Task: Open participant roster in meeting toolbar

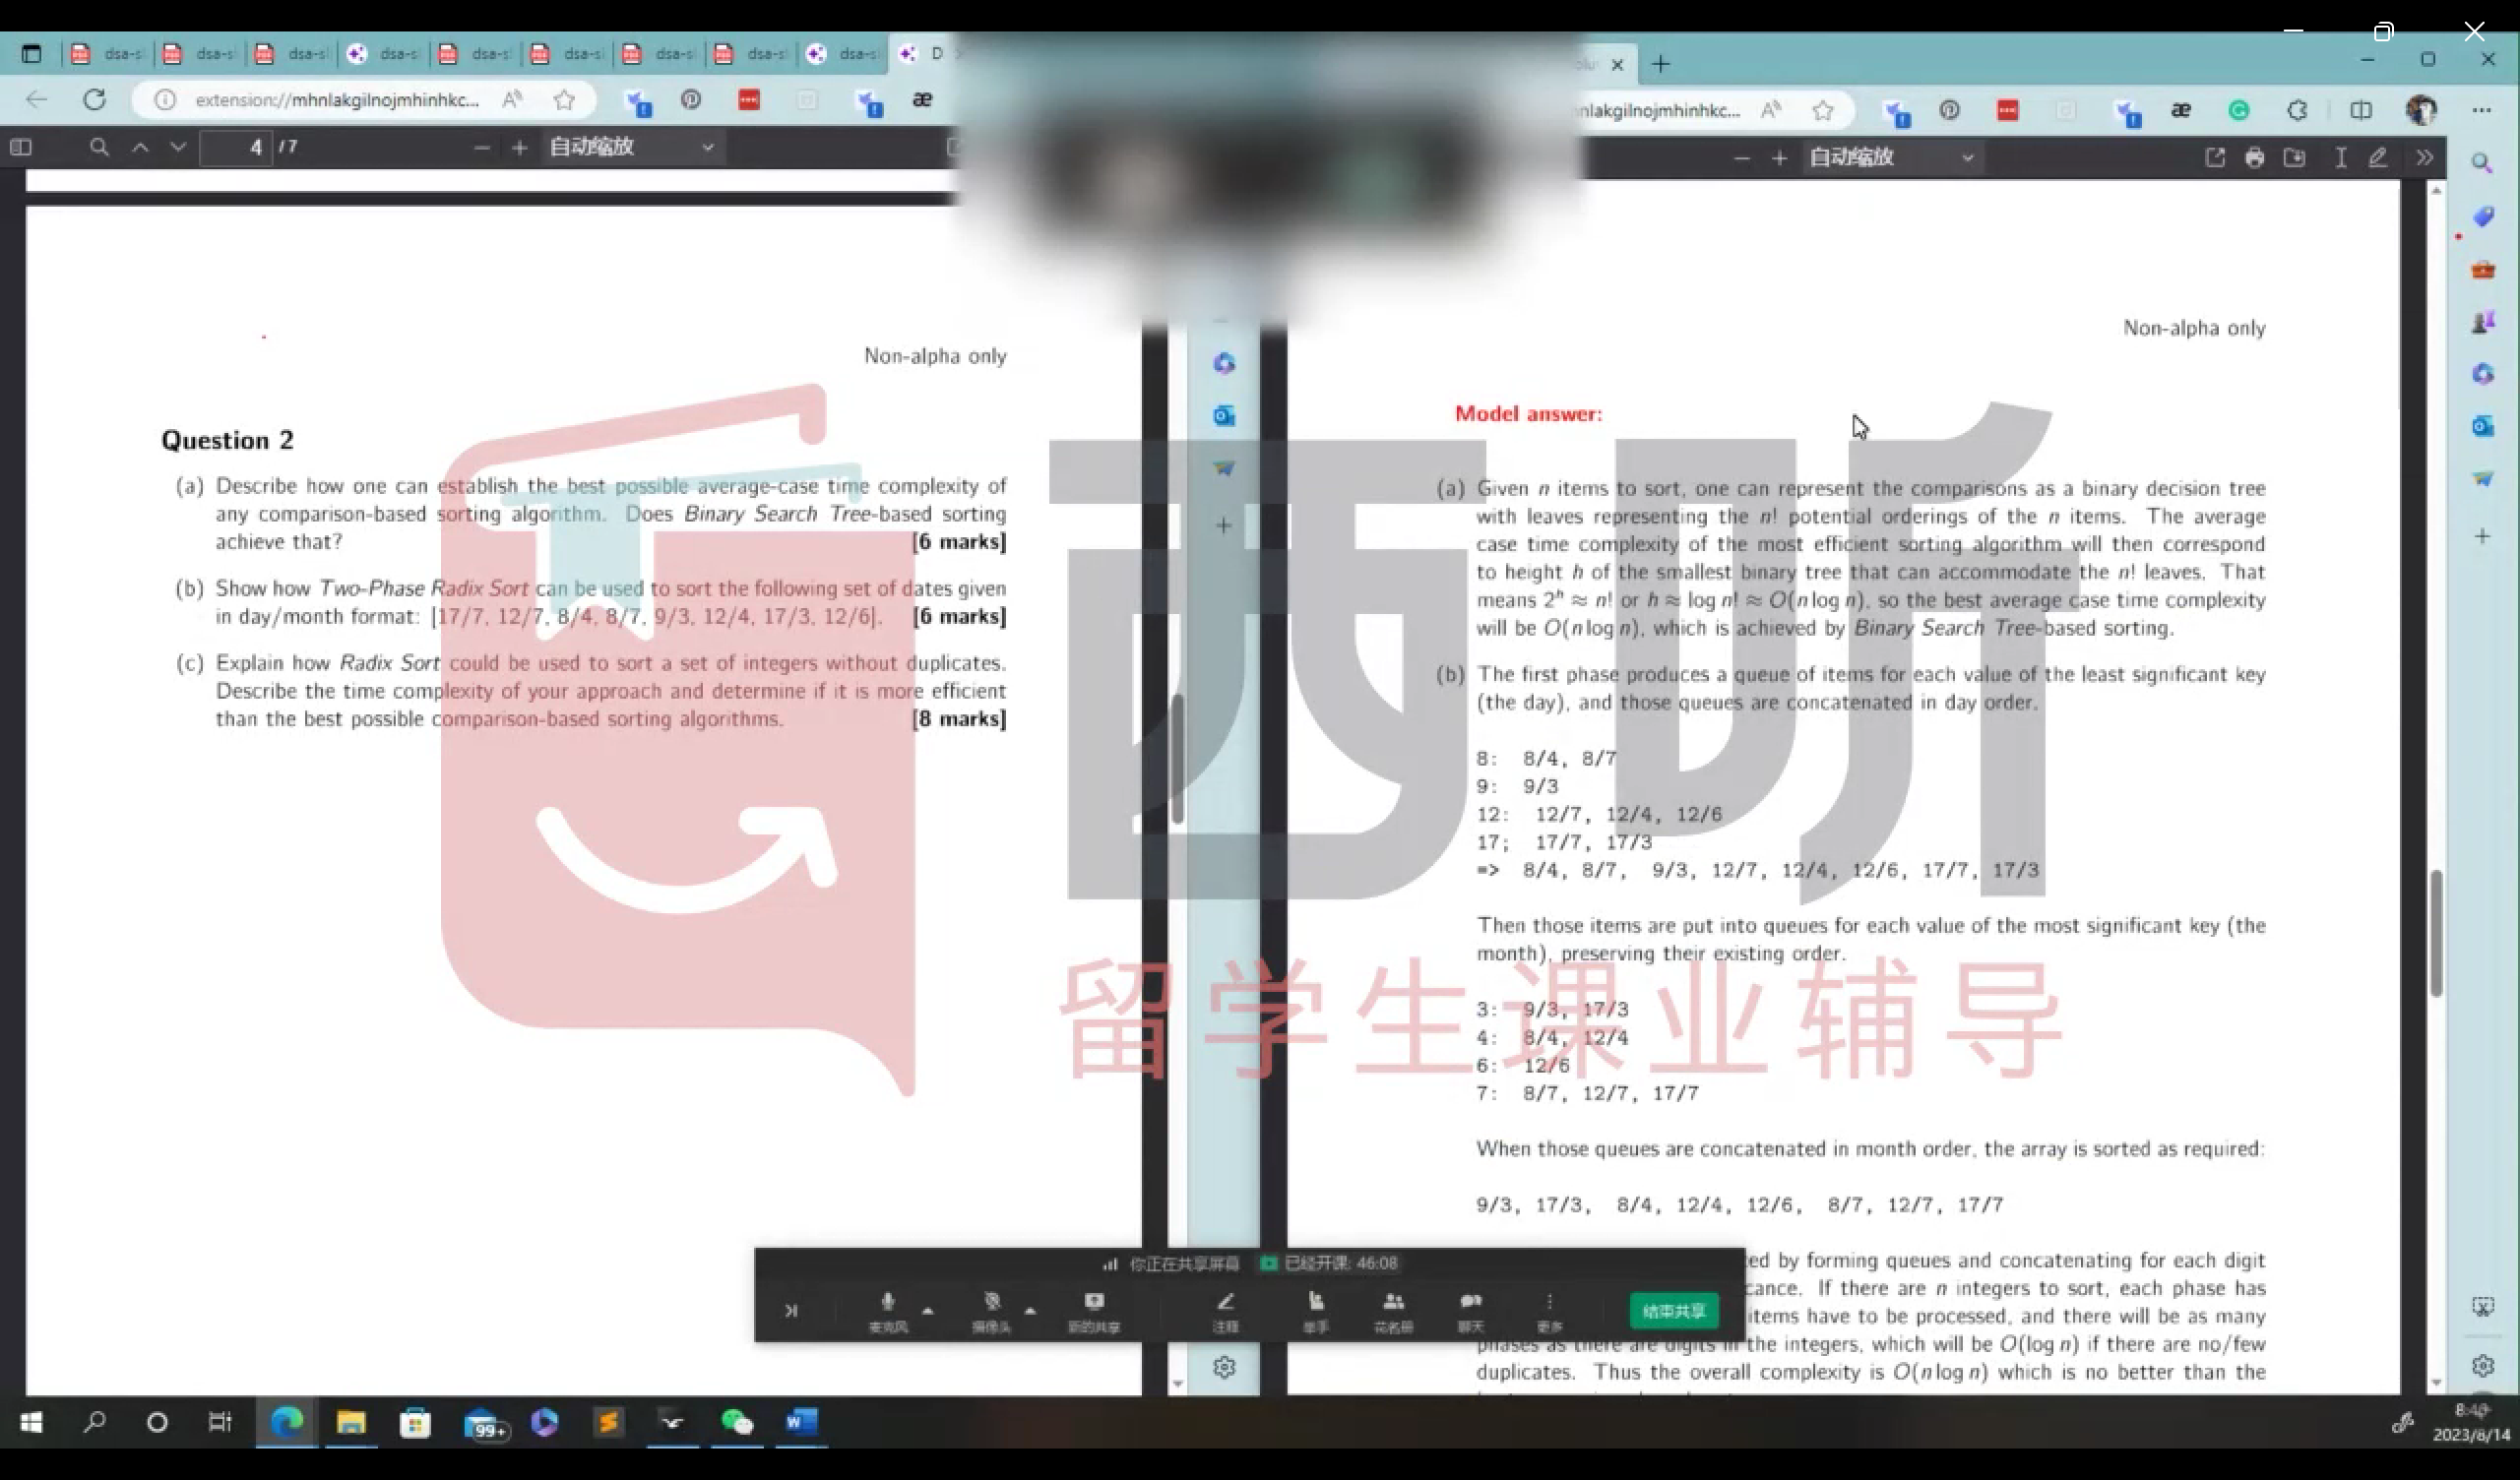Action: 1393,1311
